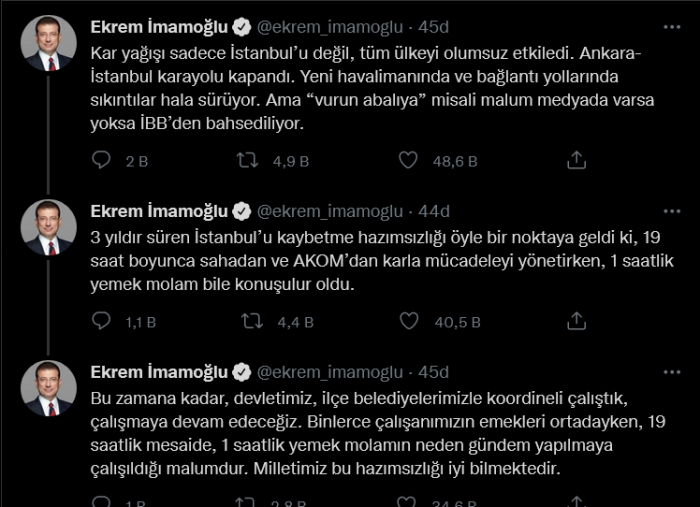Click verified badge on the first tweet

click(241, 25)
